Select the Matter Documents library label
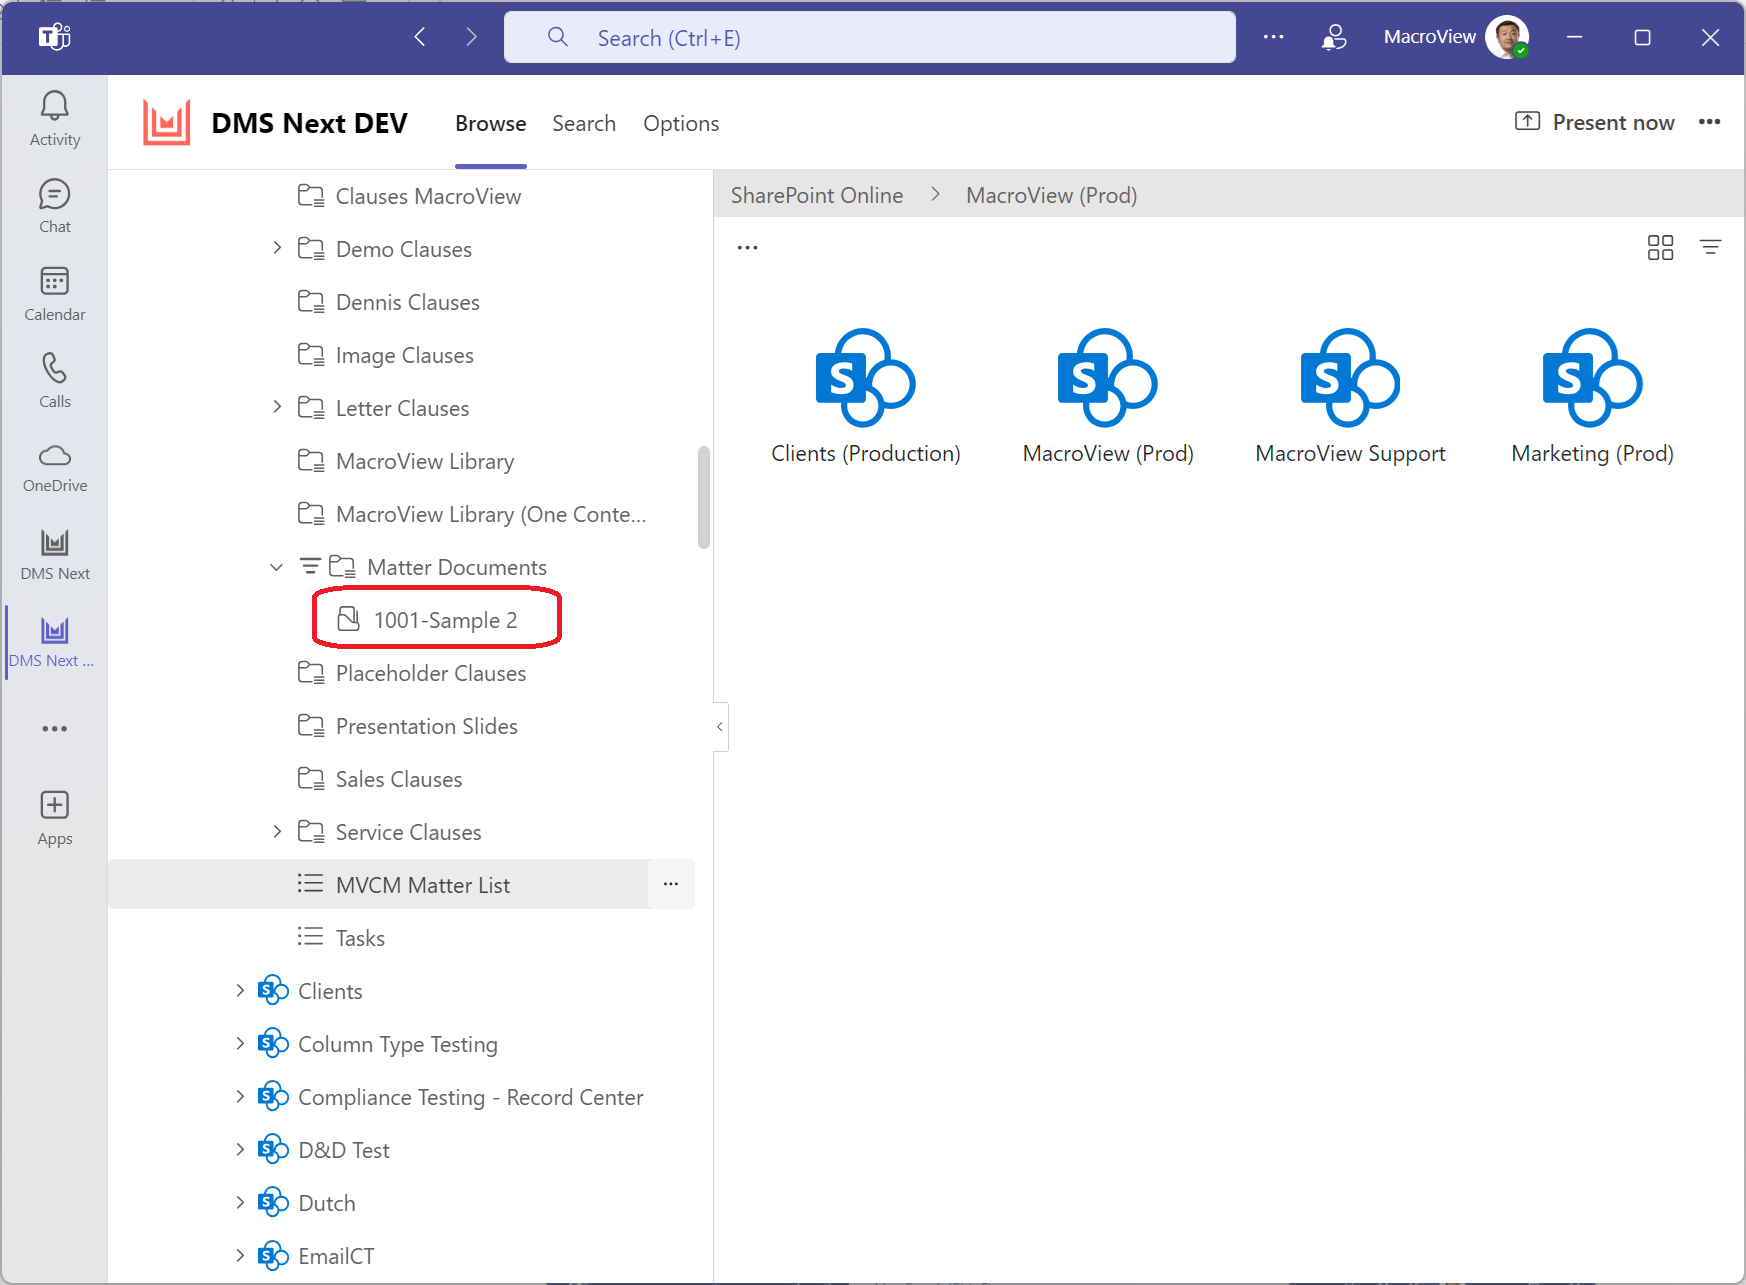The image size is (1746, 1285). (x=457, y=567)
